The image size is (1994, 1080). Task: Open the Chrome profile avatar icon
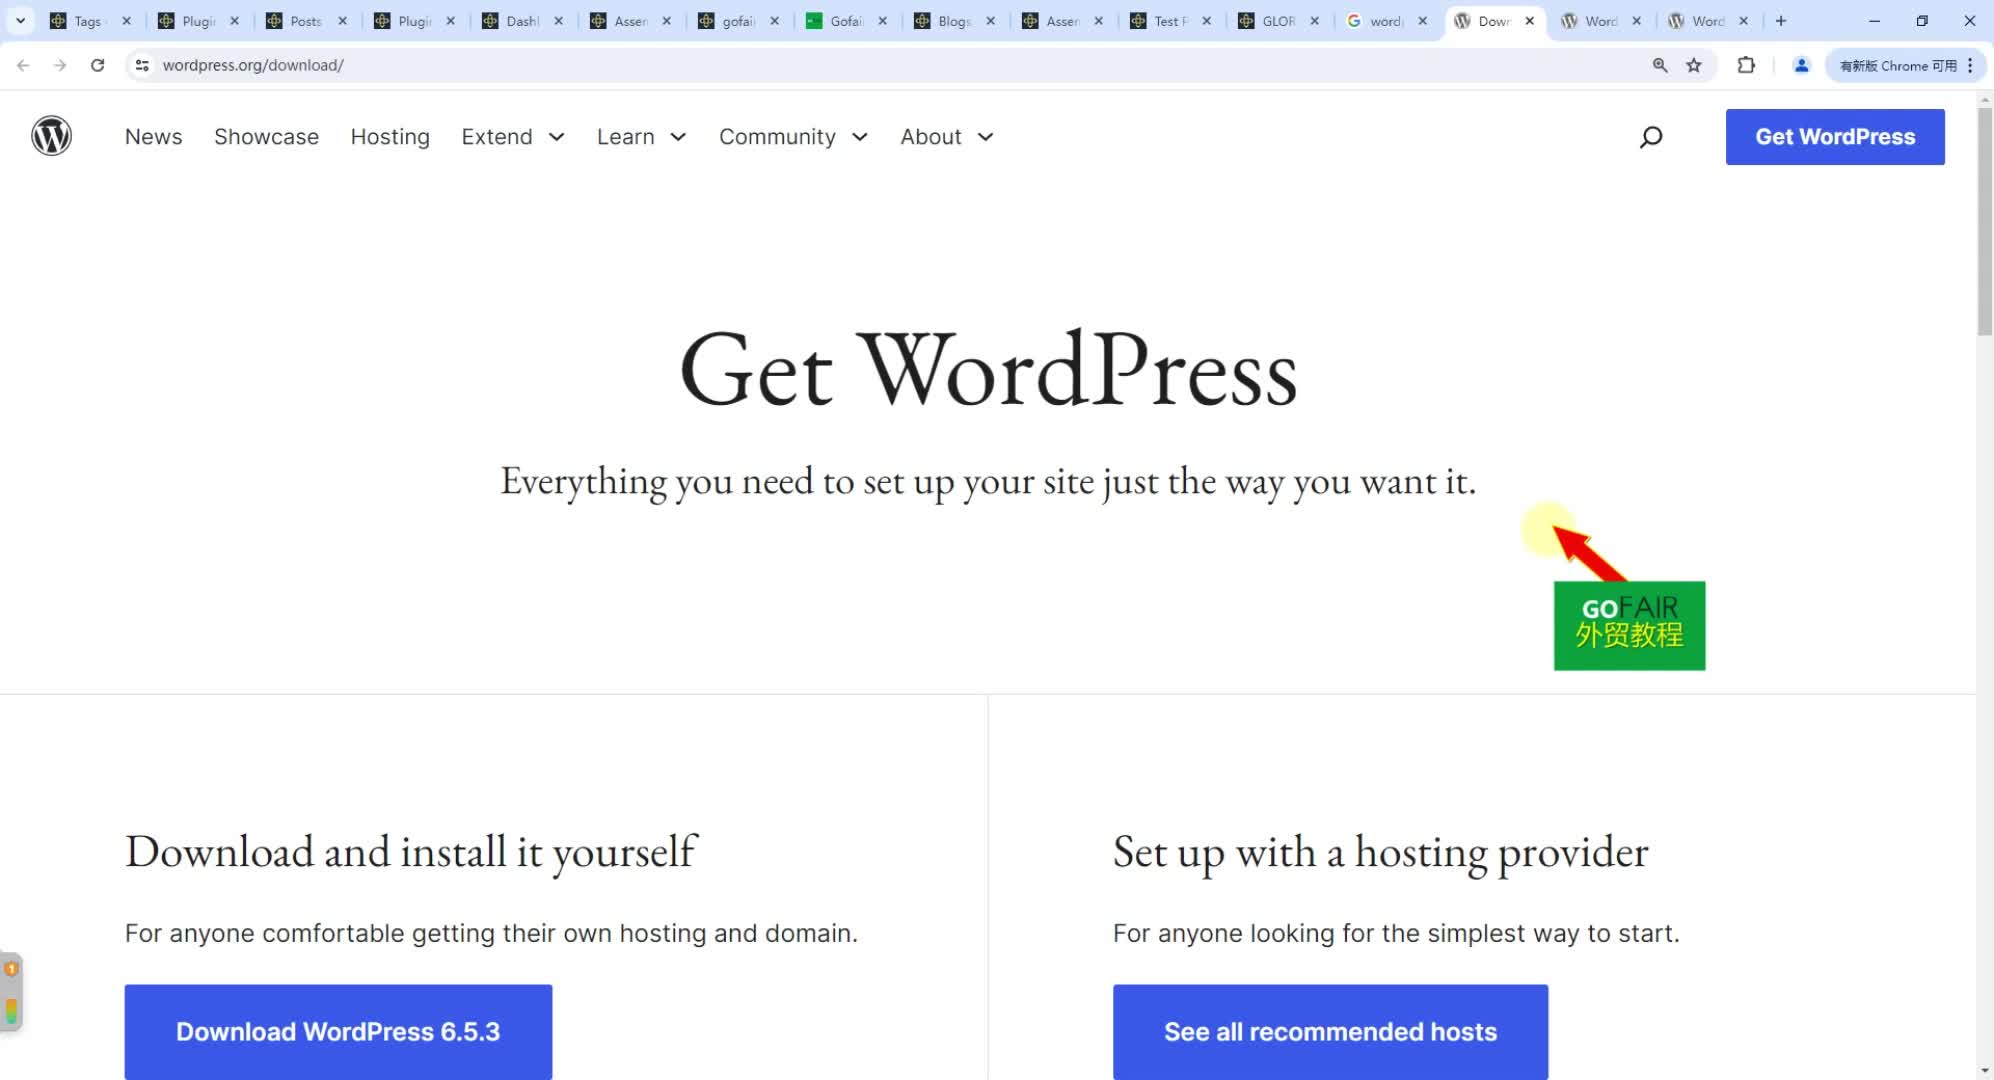click(x=1801, y=65)
